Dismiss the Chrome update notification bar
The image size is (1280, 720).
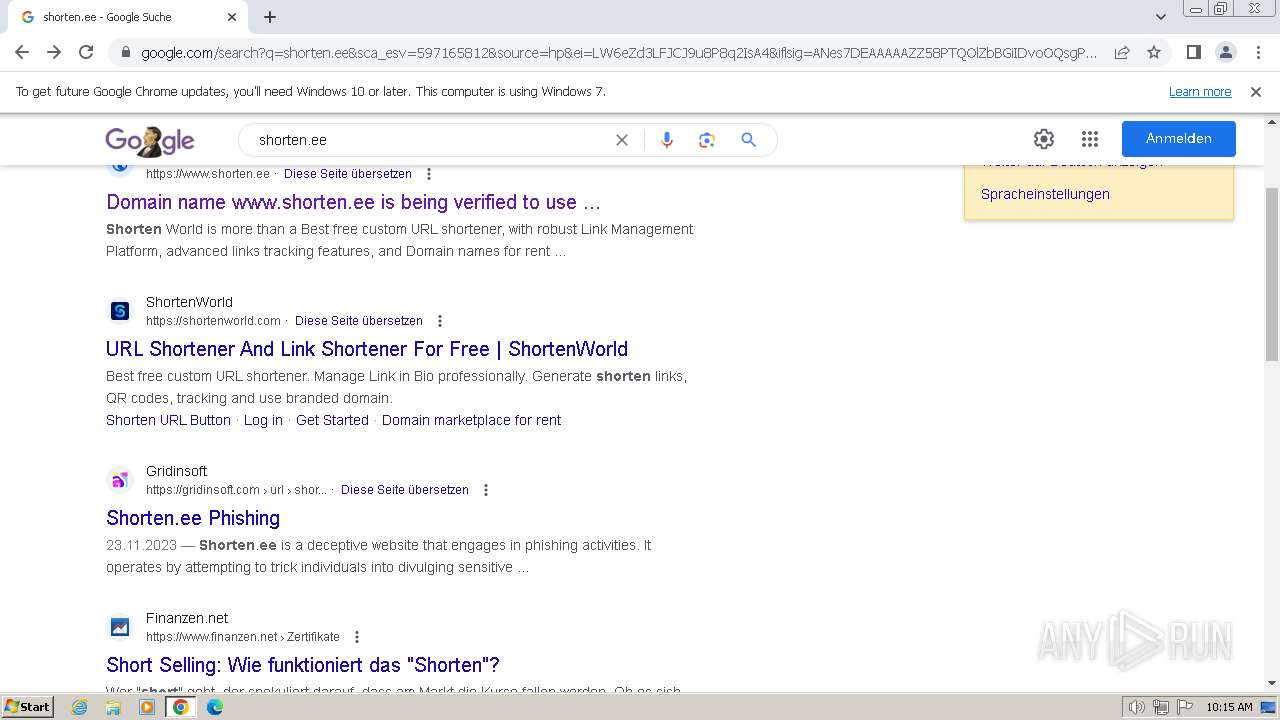coord(1256,92)
